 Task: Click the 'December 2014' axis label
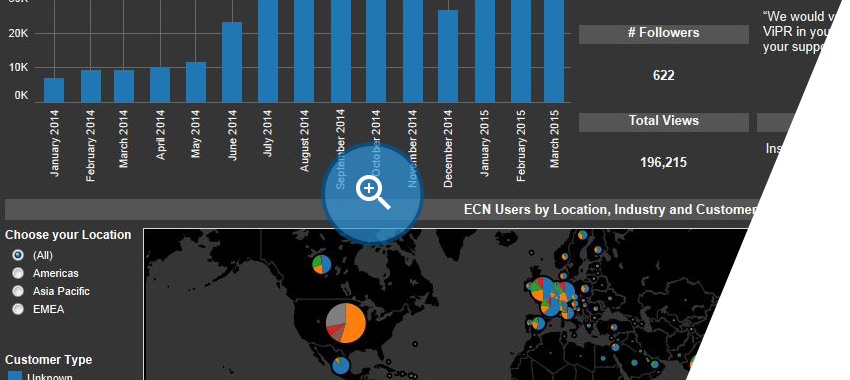coord(448,149)
